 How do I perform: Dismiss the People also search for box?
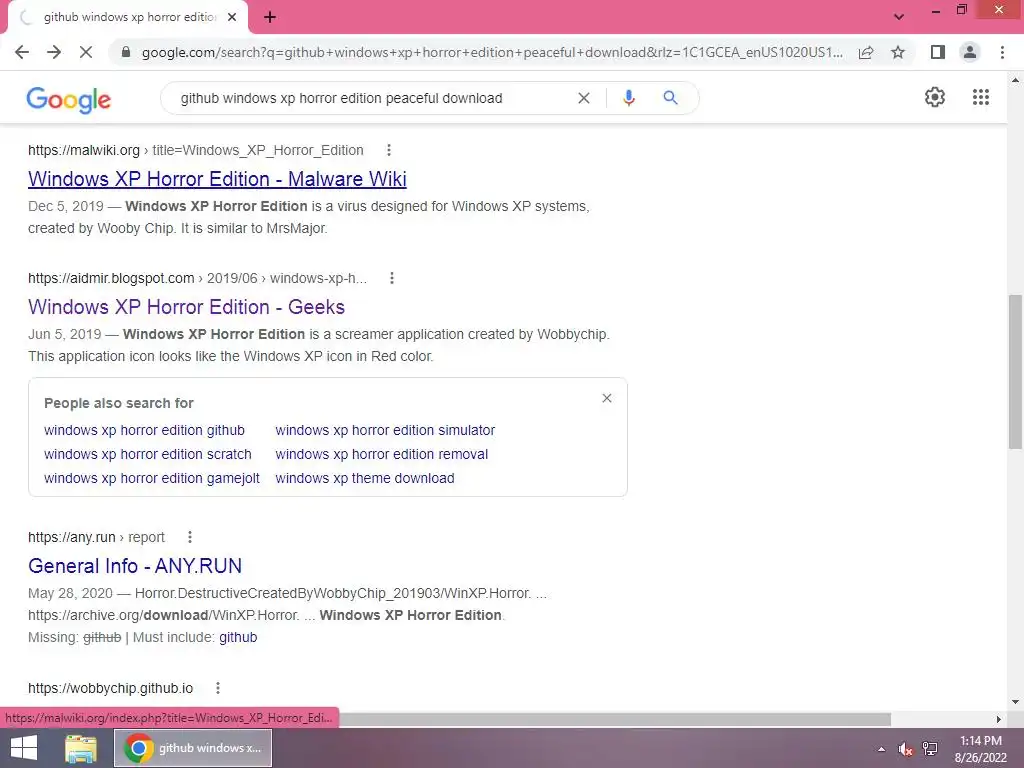pos(607,398)
